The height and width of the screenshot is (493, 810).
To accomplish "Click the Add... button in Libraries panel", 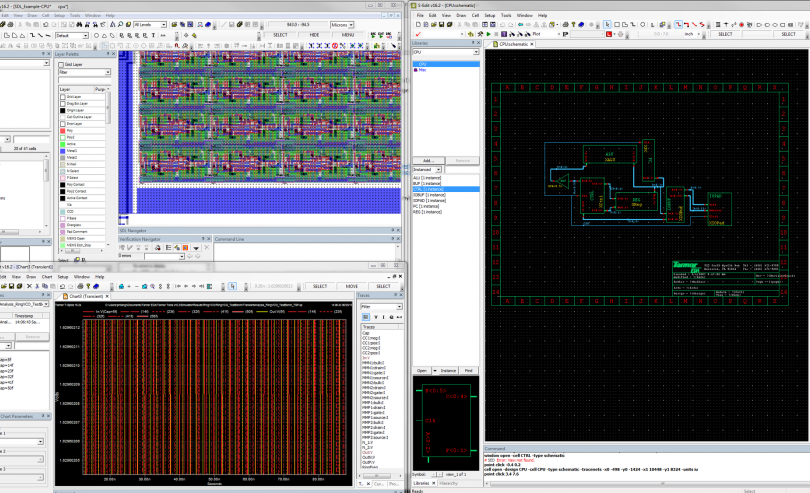I will 428,161.
